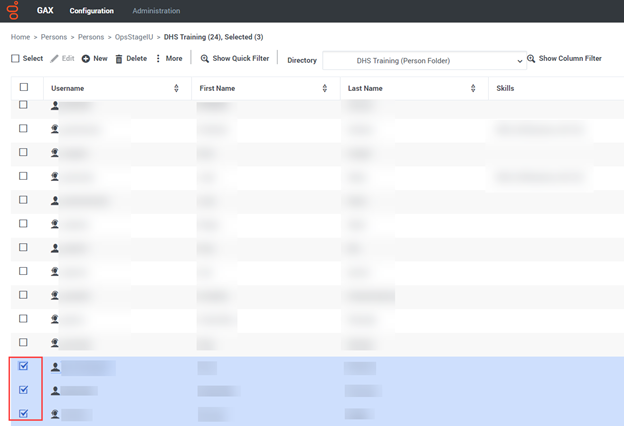Toggle the Select checkbox in toolbar
The width and height of the screenshot is (624, 426).
coord(15,59)
